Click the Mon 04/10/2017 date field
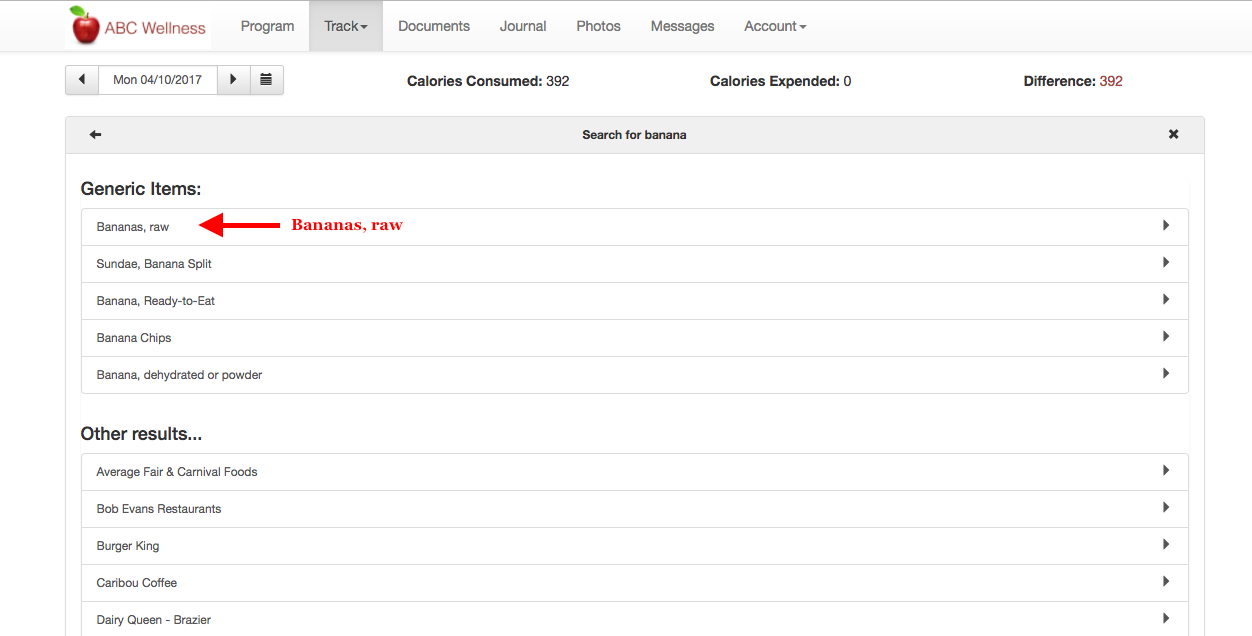Viewport: 1252px width, 636px height. 157,80
